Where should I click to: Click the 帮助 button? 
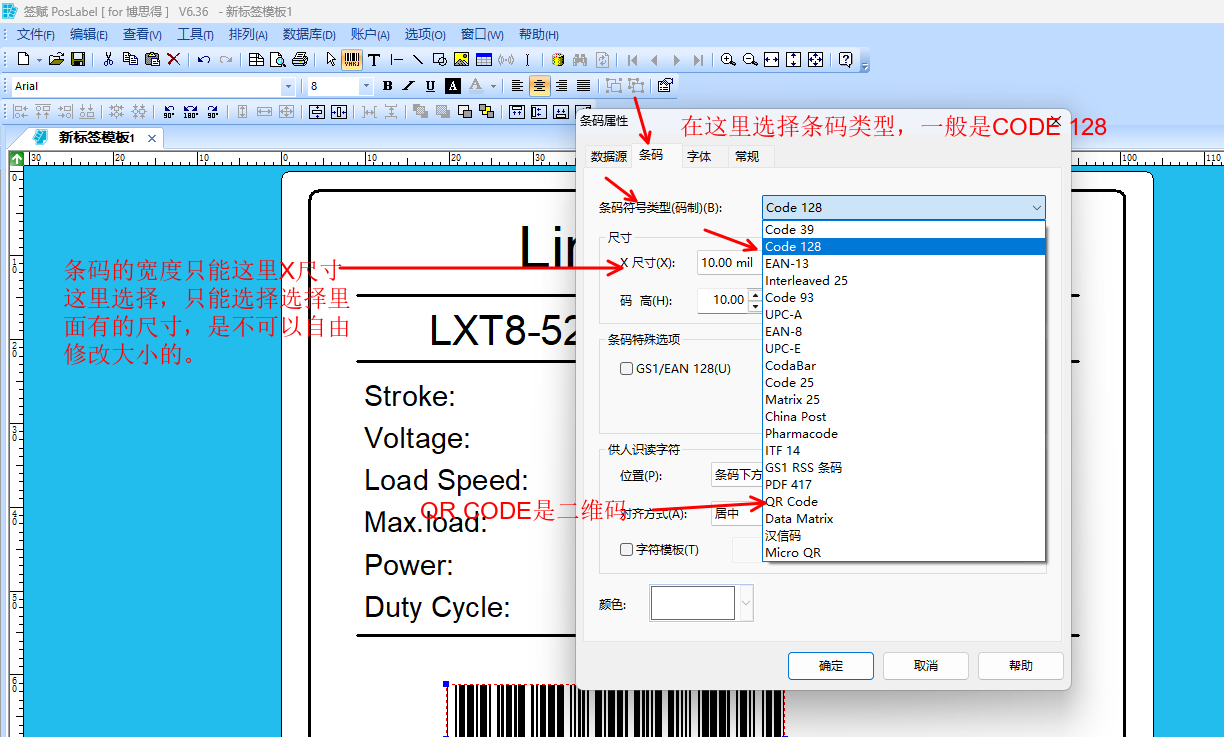point(1021,666)
